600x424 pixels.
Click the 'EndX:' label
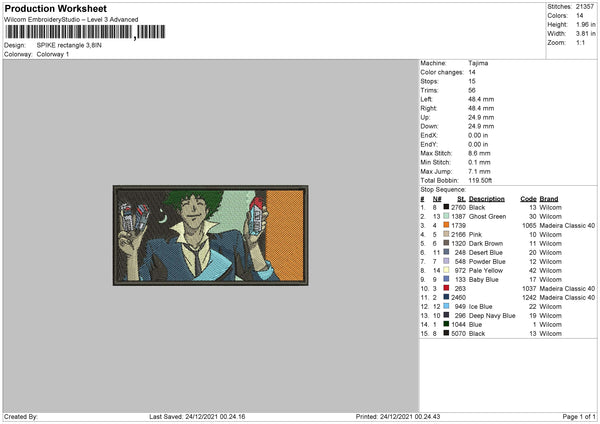429,135
